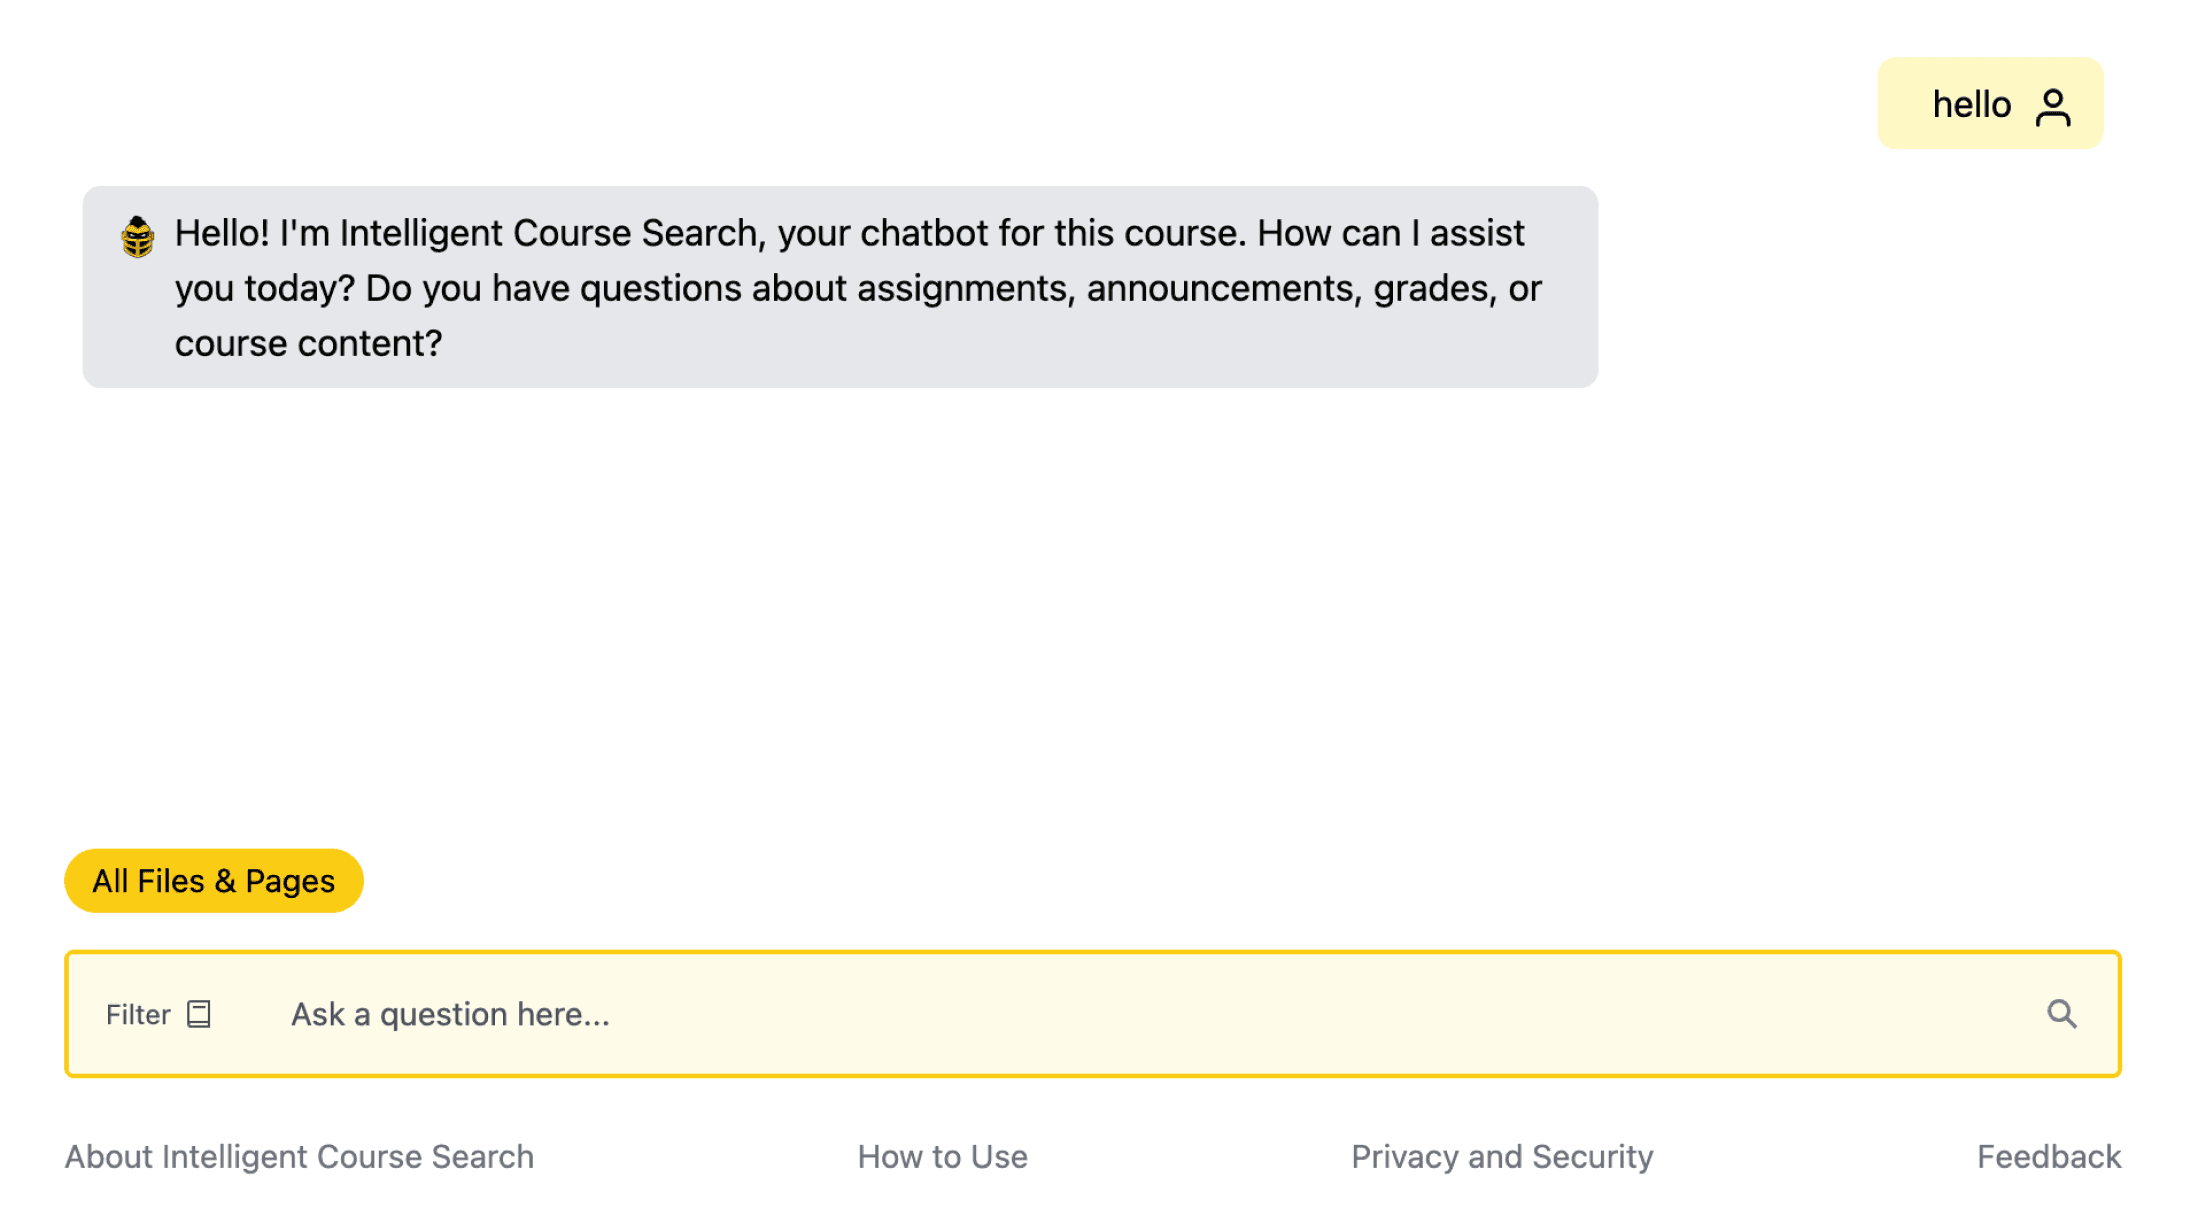Click the bot avatar beside the greeting
Viewport: 2198px width, 1232px height.
[x=136, y=237]
